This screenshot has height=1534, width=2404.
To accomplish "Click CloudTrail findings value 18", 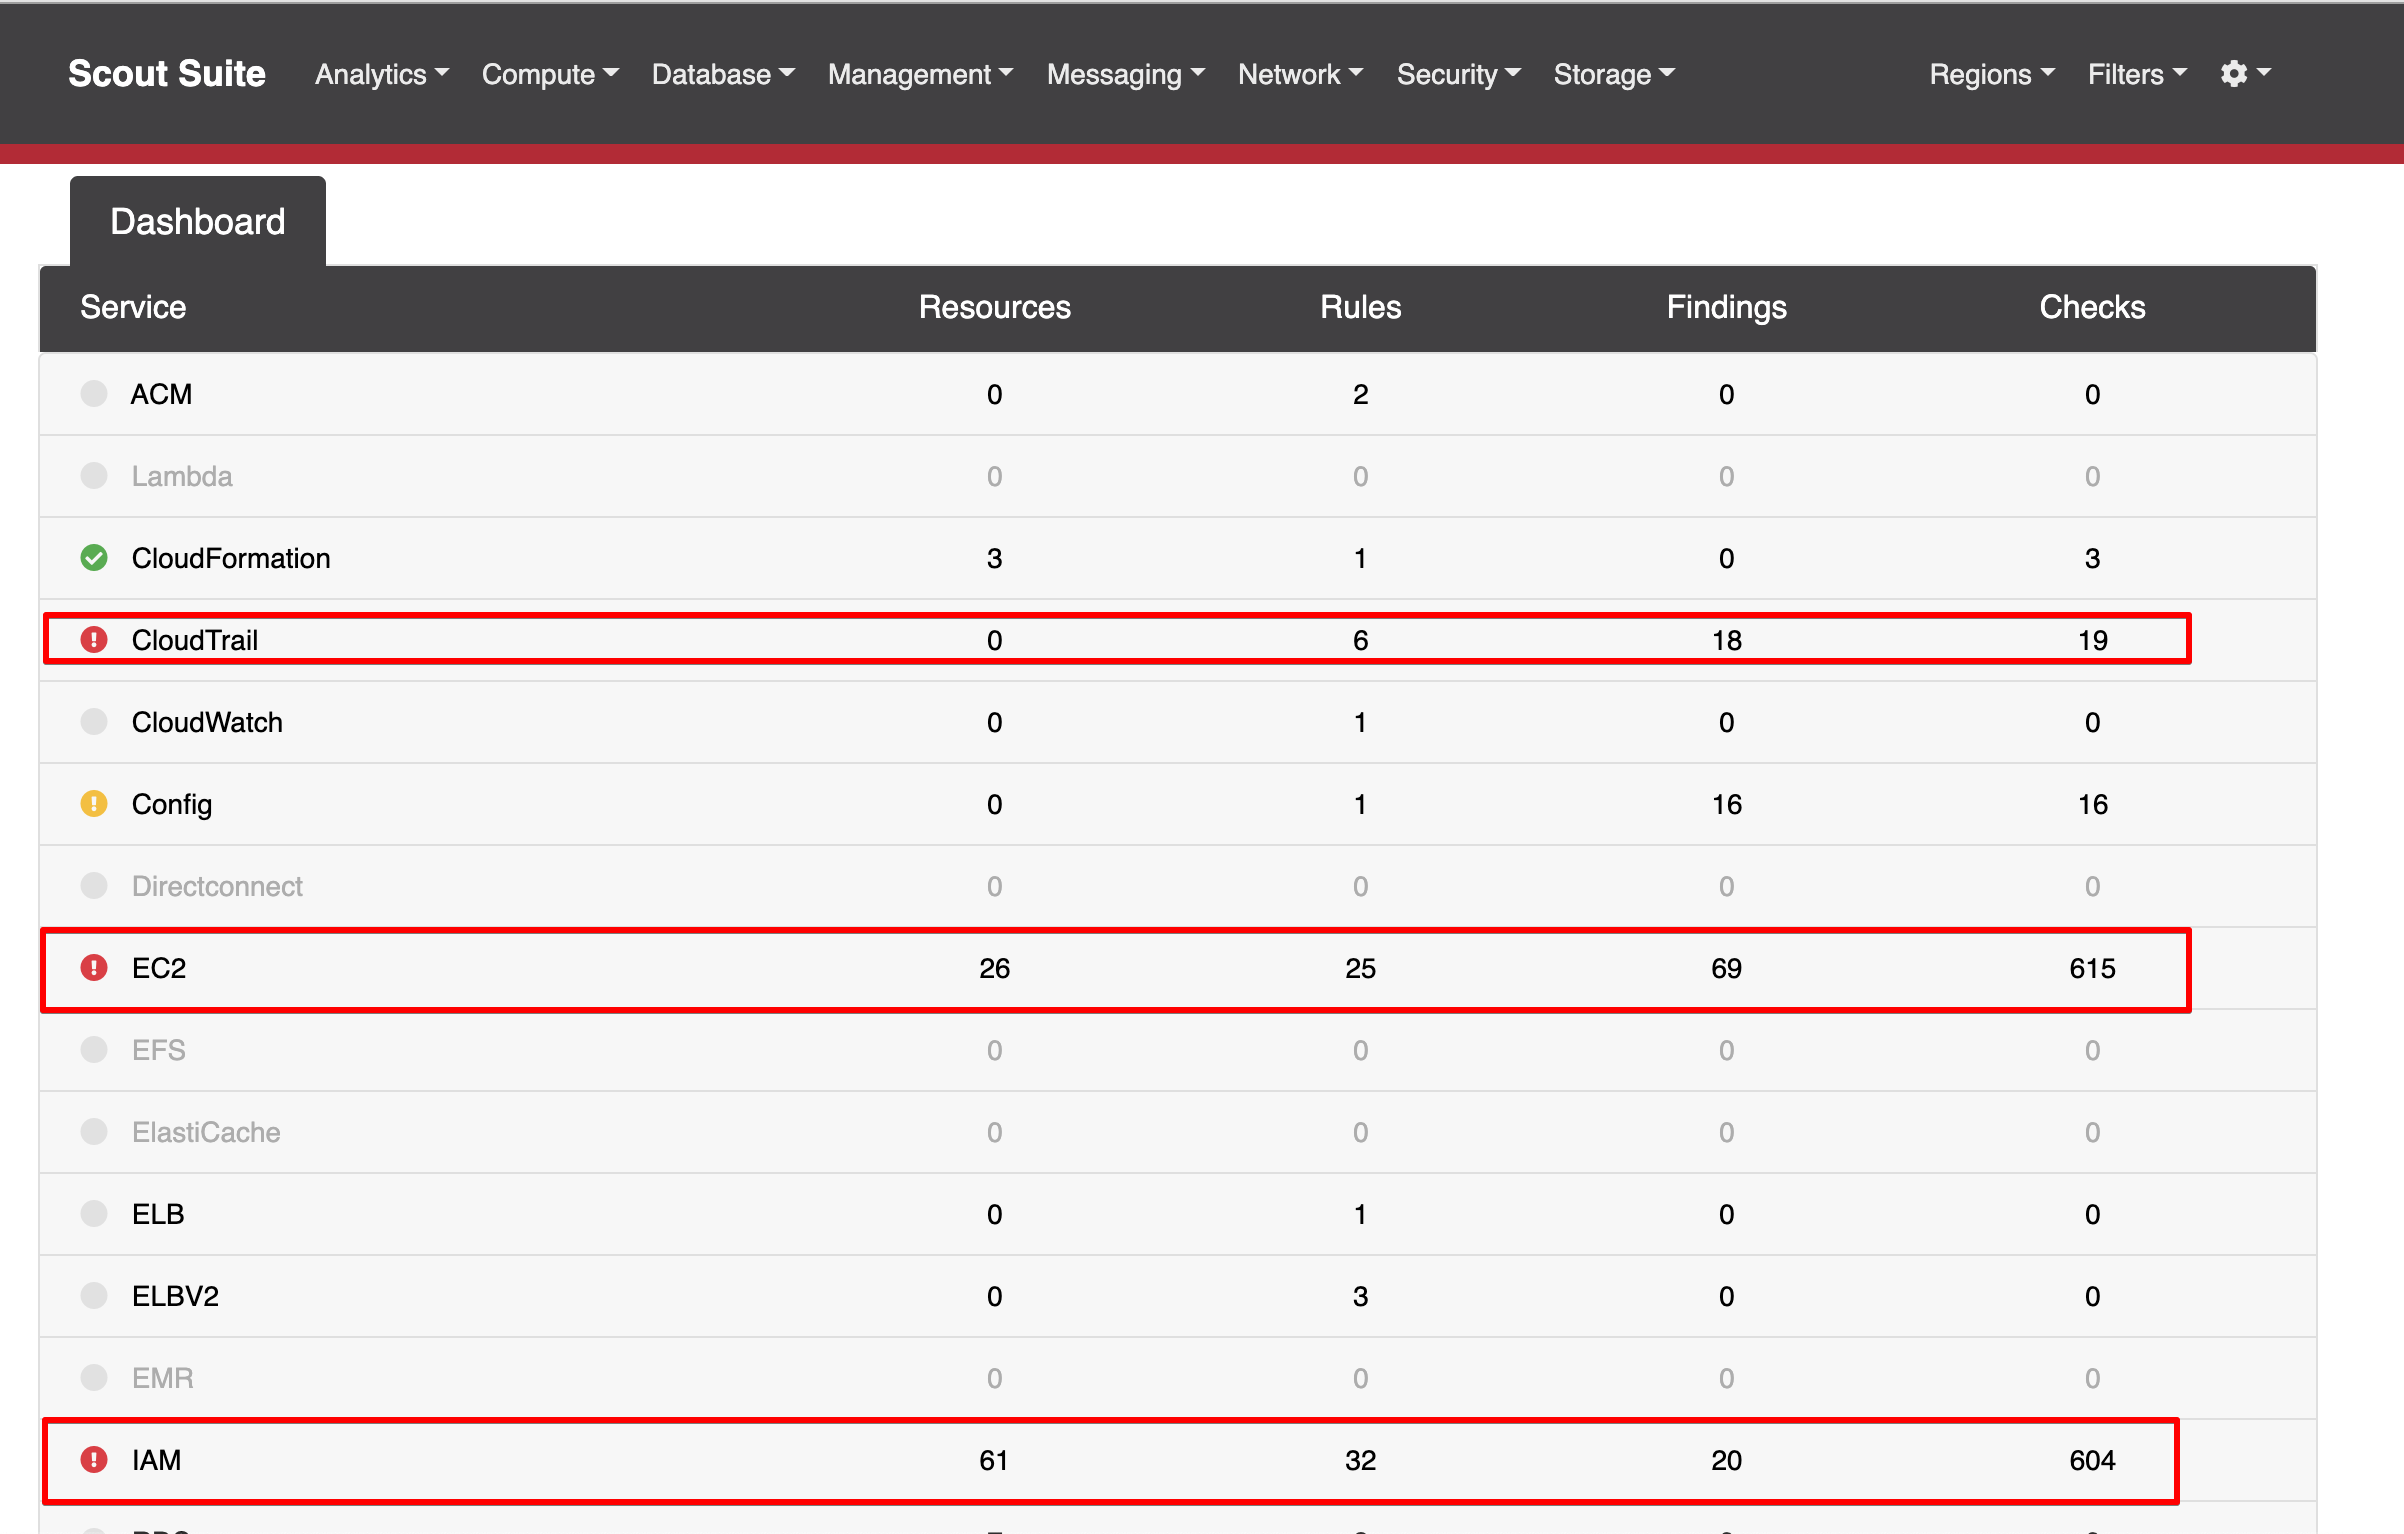I will (x=1726, y=640).
